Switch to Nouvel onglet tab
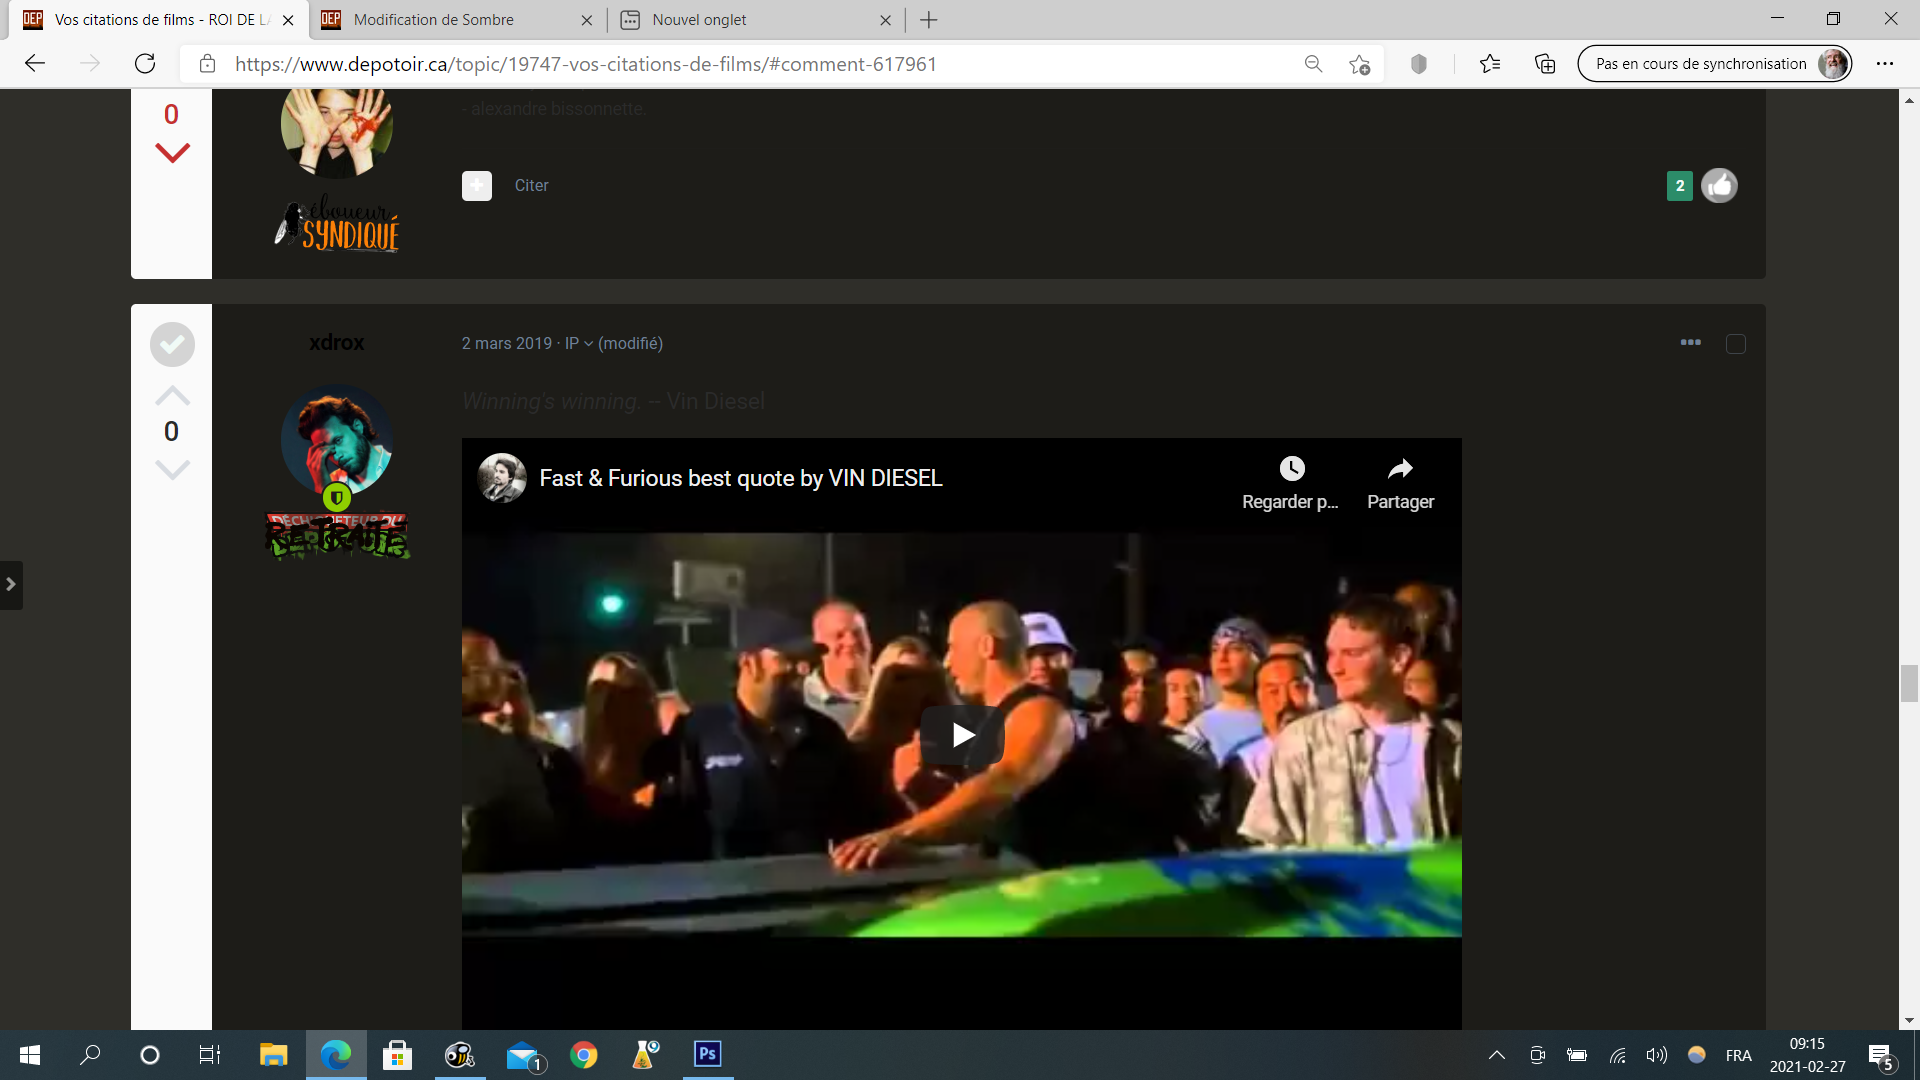1920x1080 pixels. [x=699, y=20]
